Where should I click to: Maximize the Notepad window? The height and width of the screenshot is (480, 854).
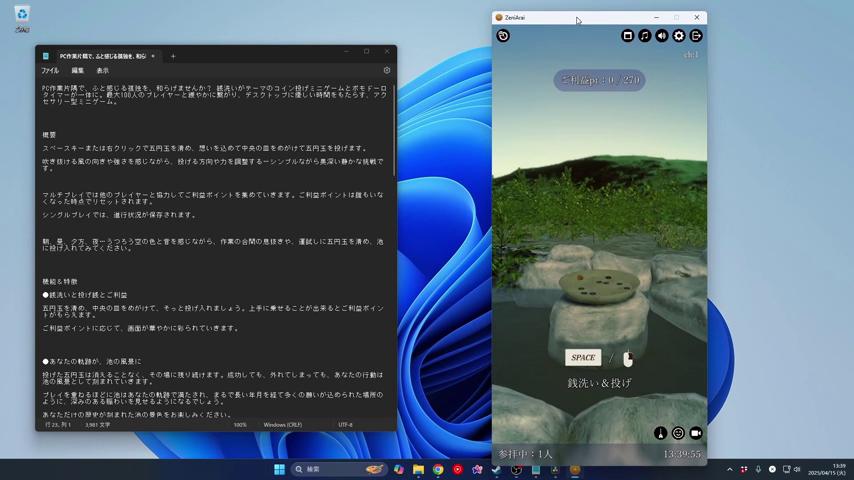367,52
